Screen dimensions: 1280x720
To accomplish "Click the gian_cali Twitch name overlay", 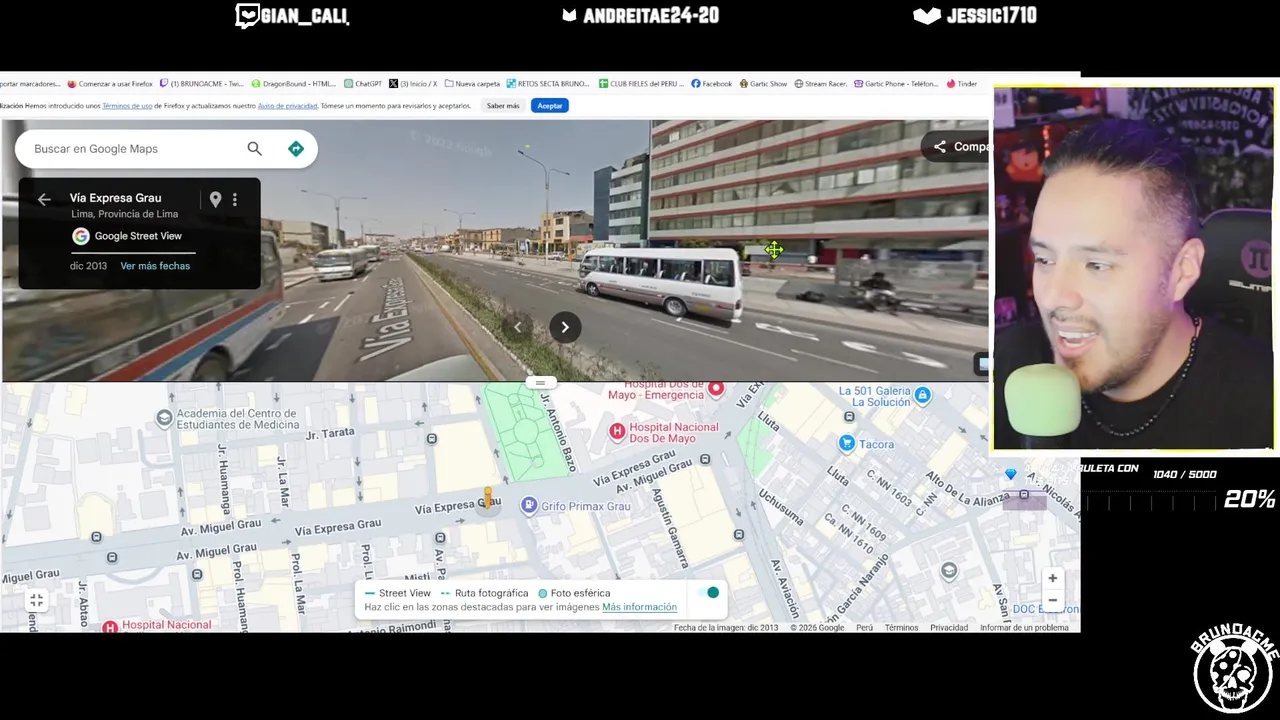I will click(x=291, y=15).
